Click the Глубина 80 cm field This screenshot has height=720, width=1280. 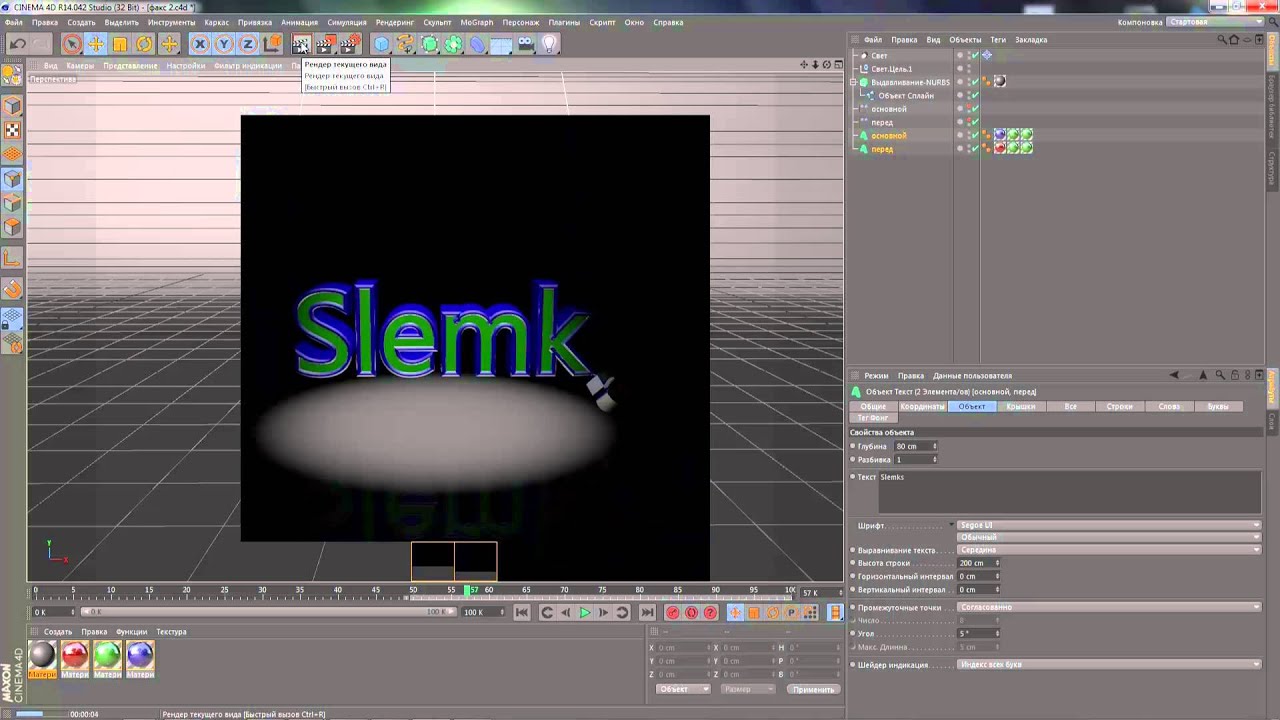click(916, 446)
